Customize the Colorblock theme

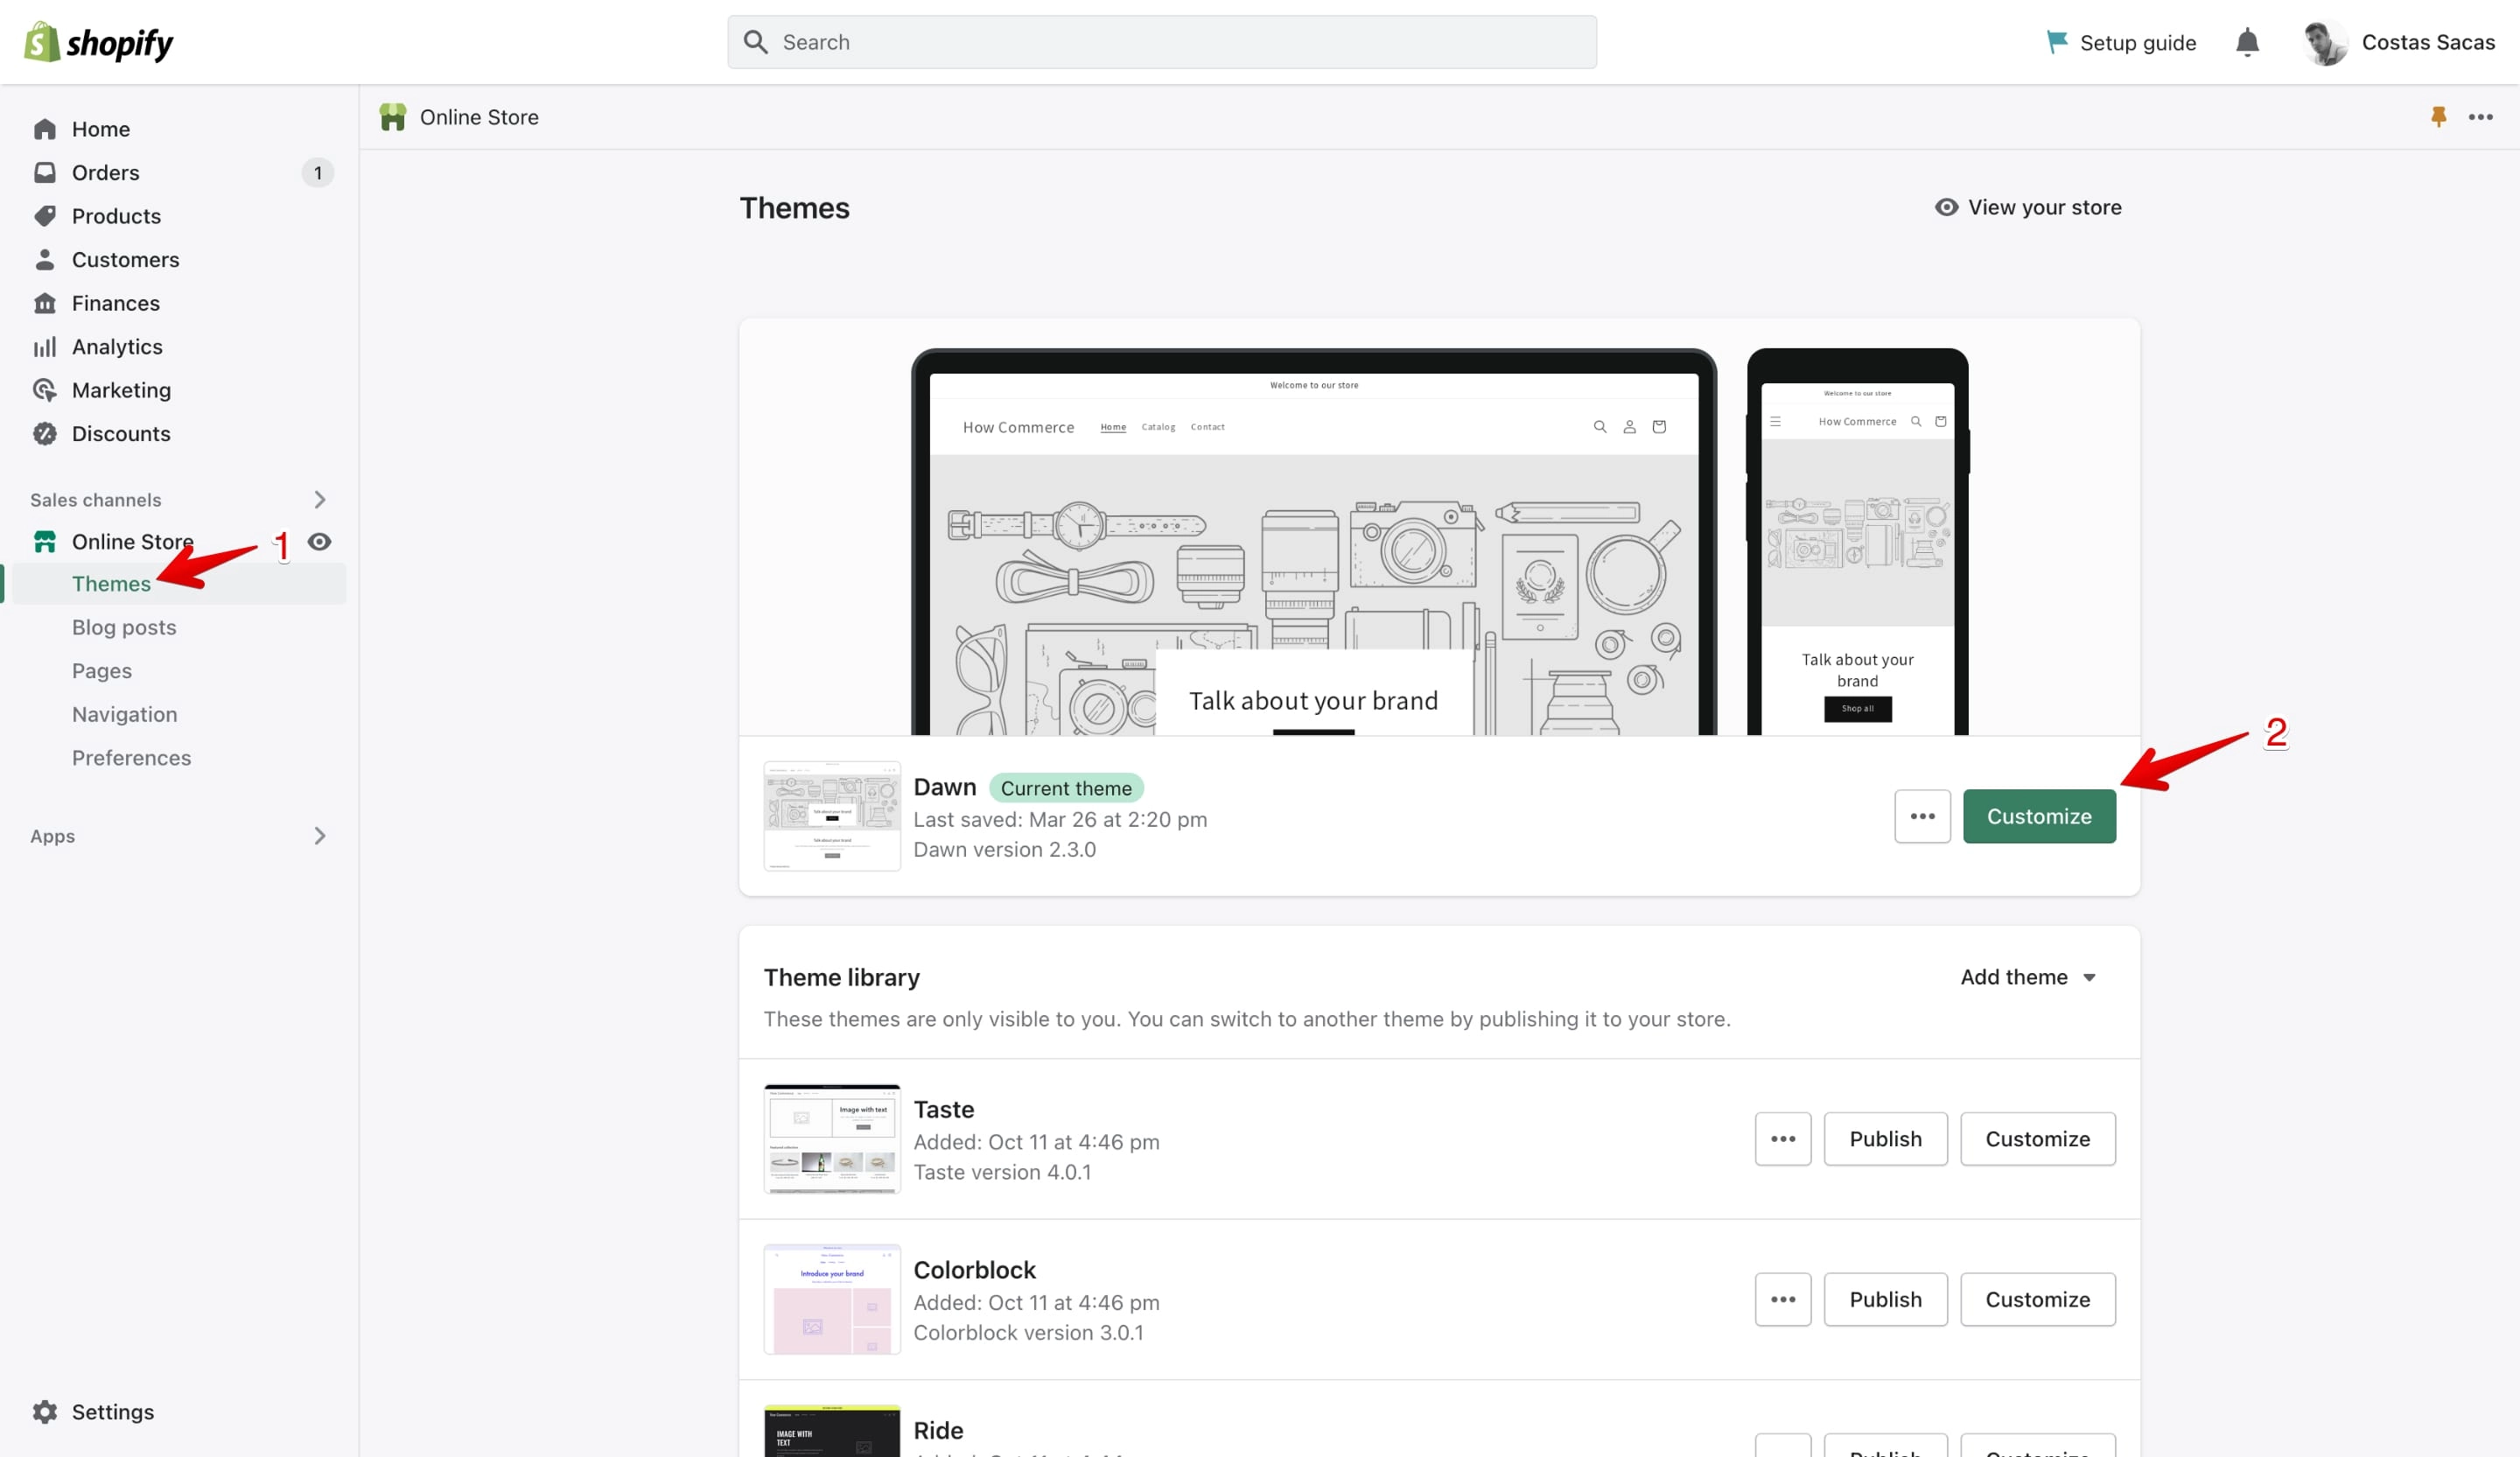click(x=2037, y=1299)
